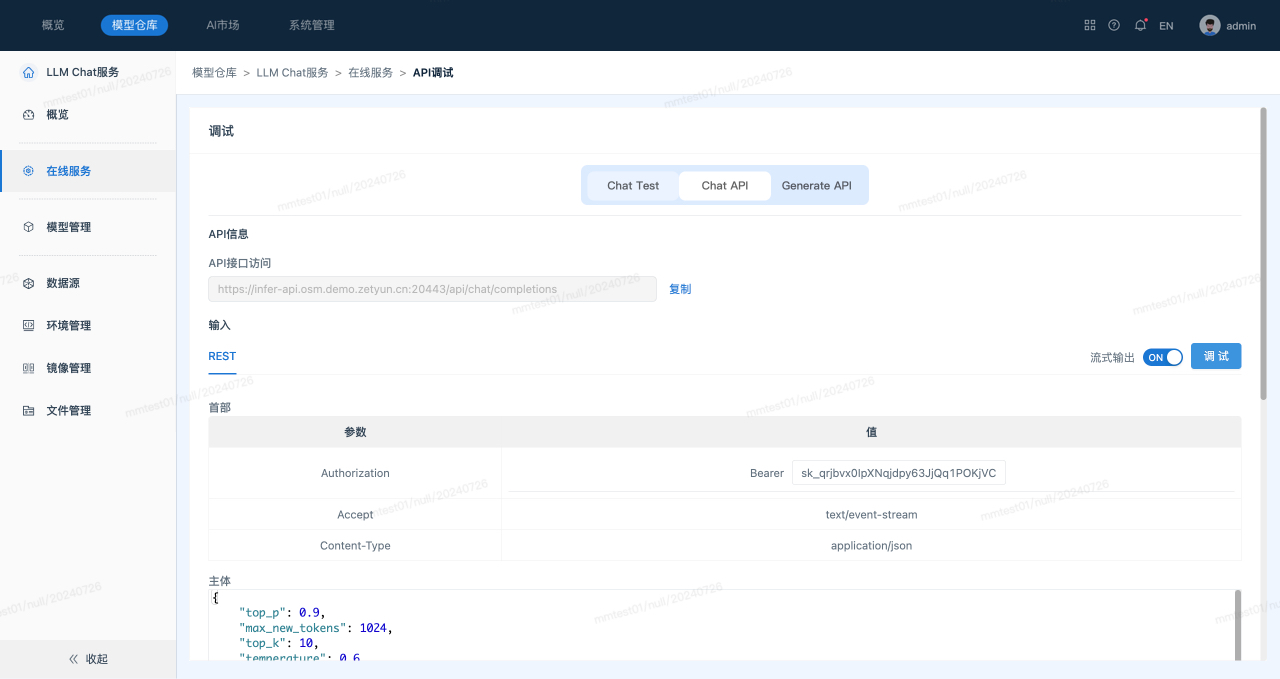1280x679 pixels.
Task: Open the AI市场 top menu
Action: [x=222, y=25]
